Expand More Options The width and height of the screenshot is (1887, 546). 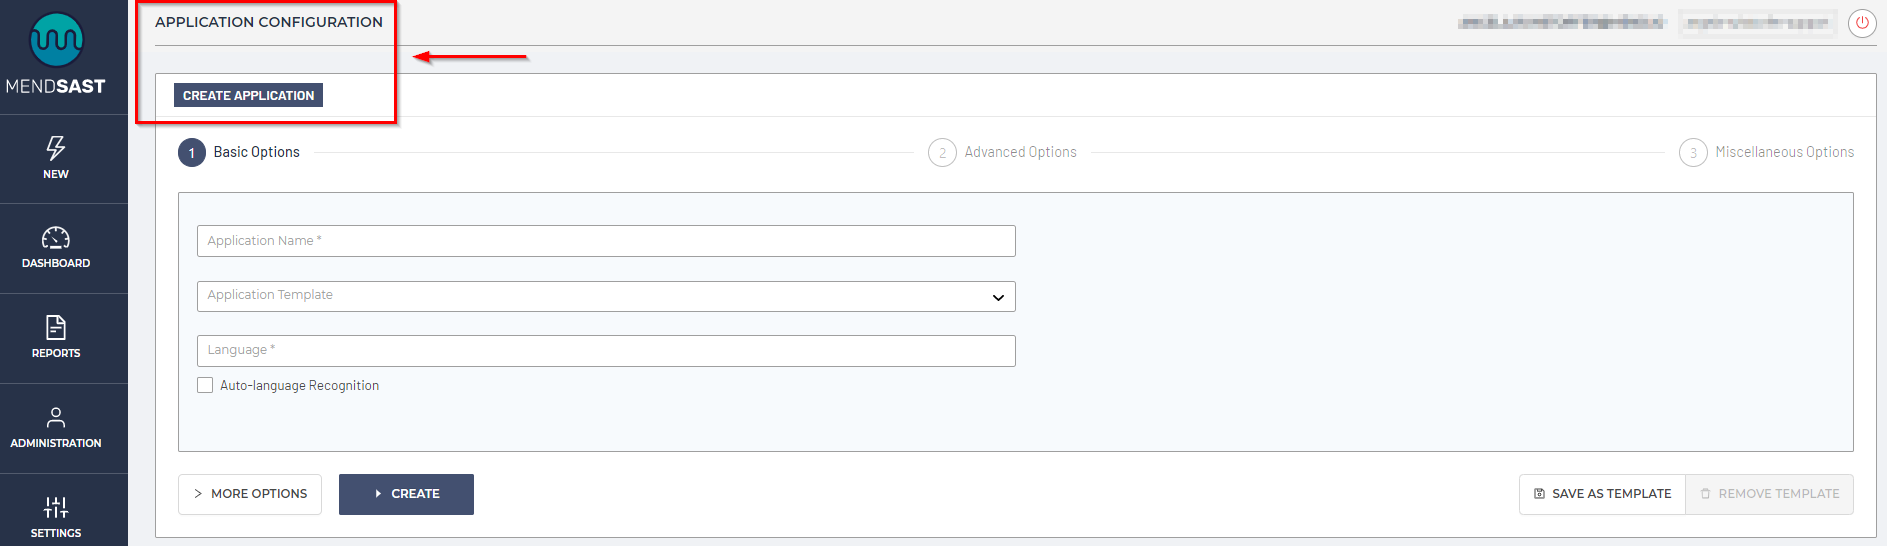(x=250, y=494)
